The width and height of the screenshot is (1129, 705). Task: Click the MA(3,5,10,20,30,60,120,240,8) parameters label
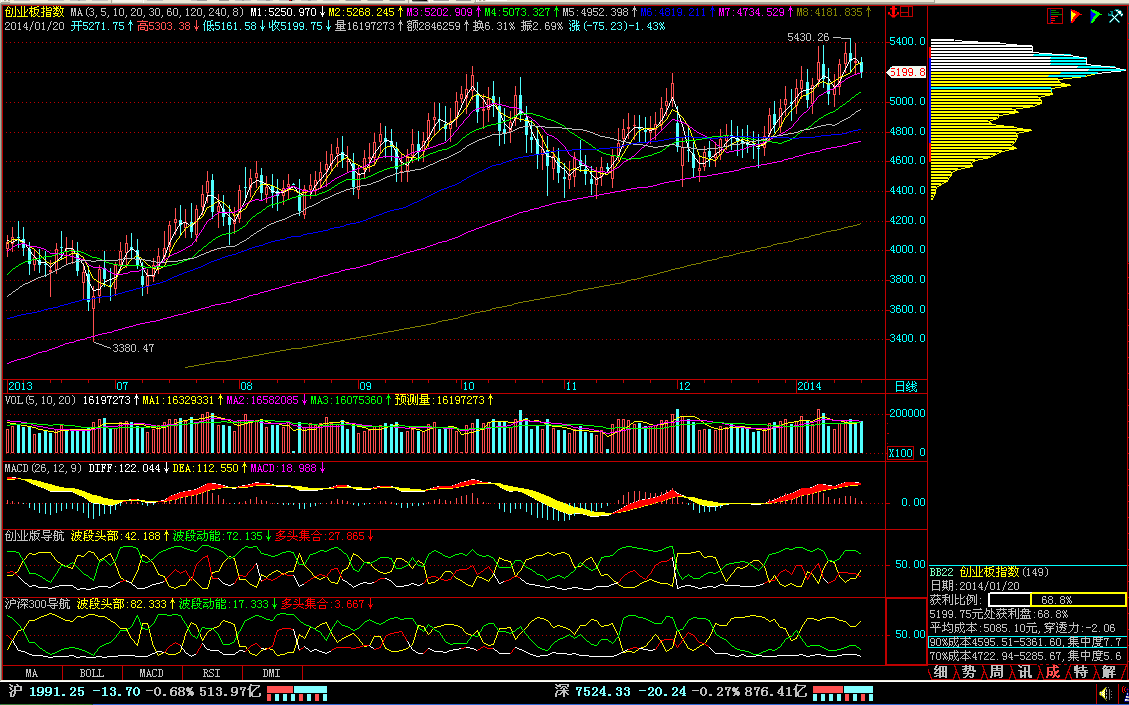(158, 12)
